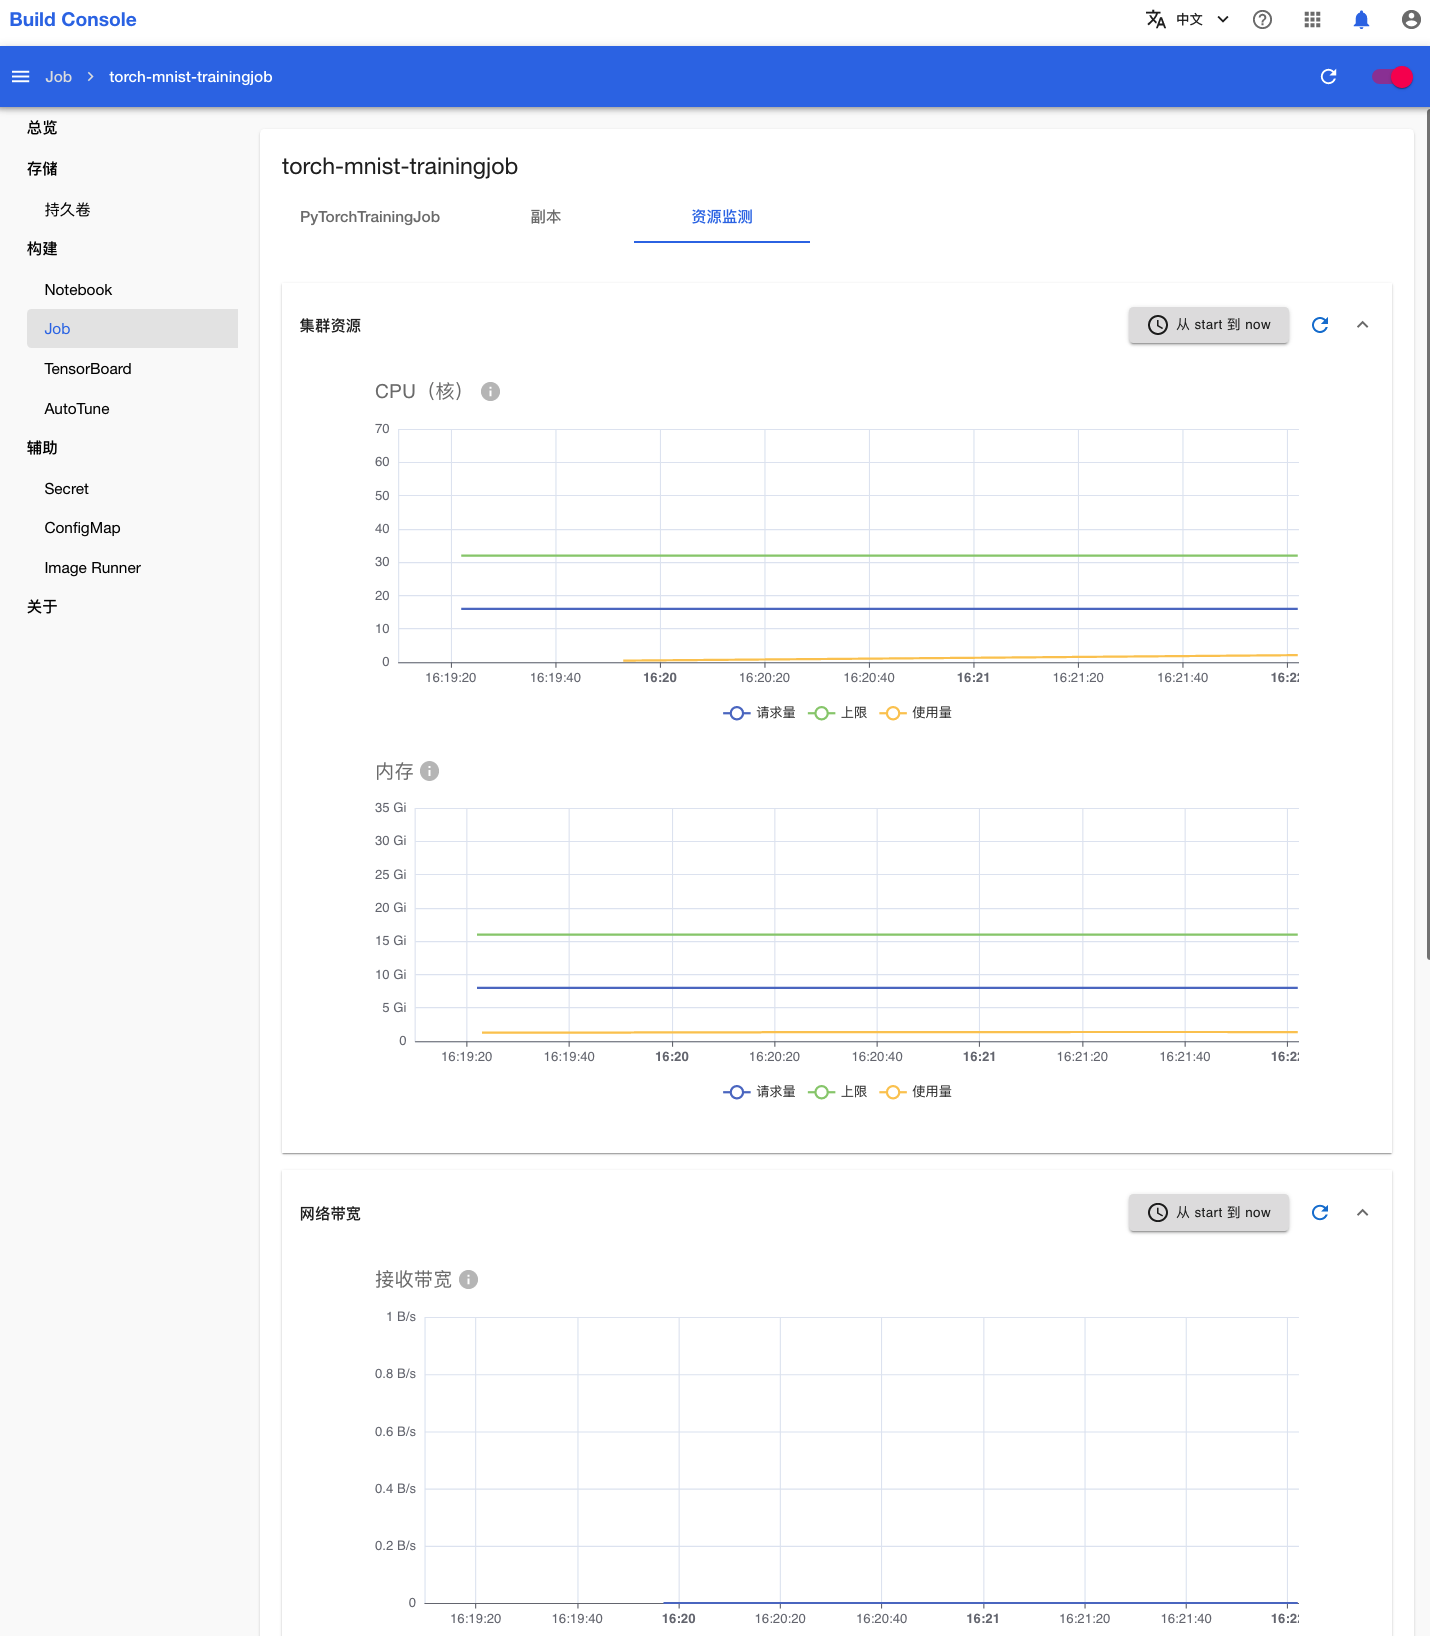Collapse the 网络带宽 panel
Screen dimensions: 1430x1636
click(1362, 1212)
